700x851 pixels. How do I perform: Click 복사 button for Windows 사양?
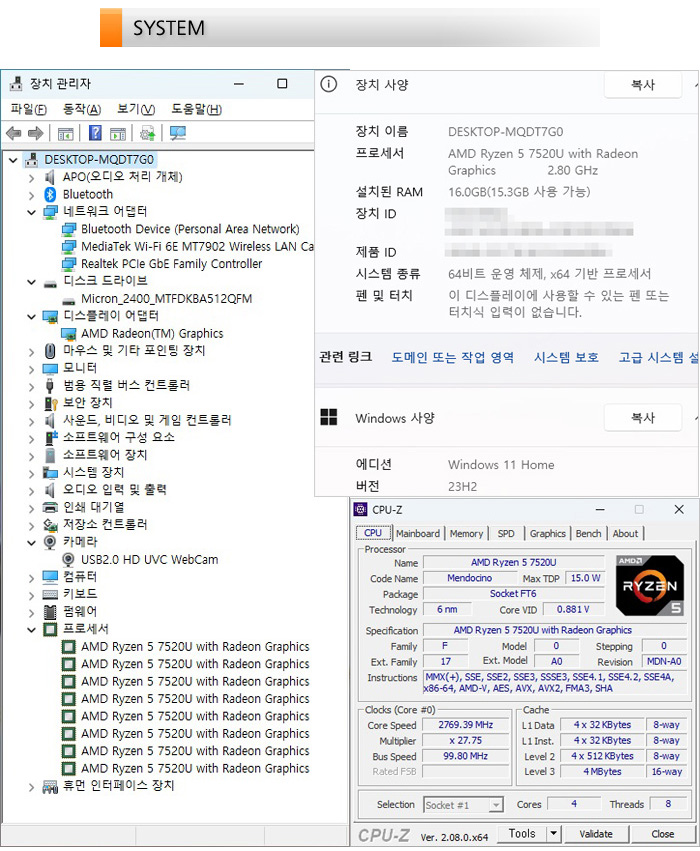pos(642,418)
